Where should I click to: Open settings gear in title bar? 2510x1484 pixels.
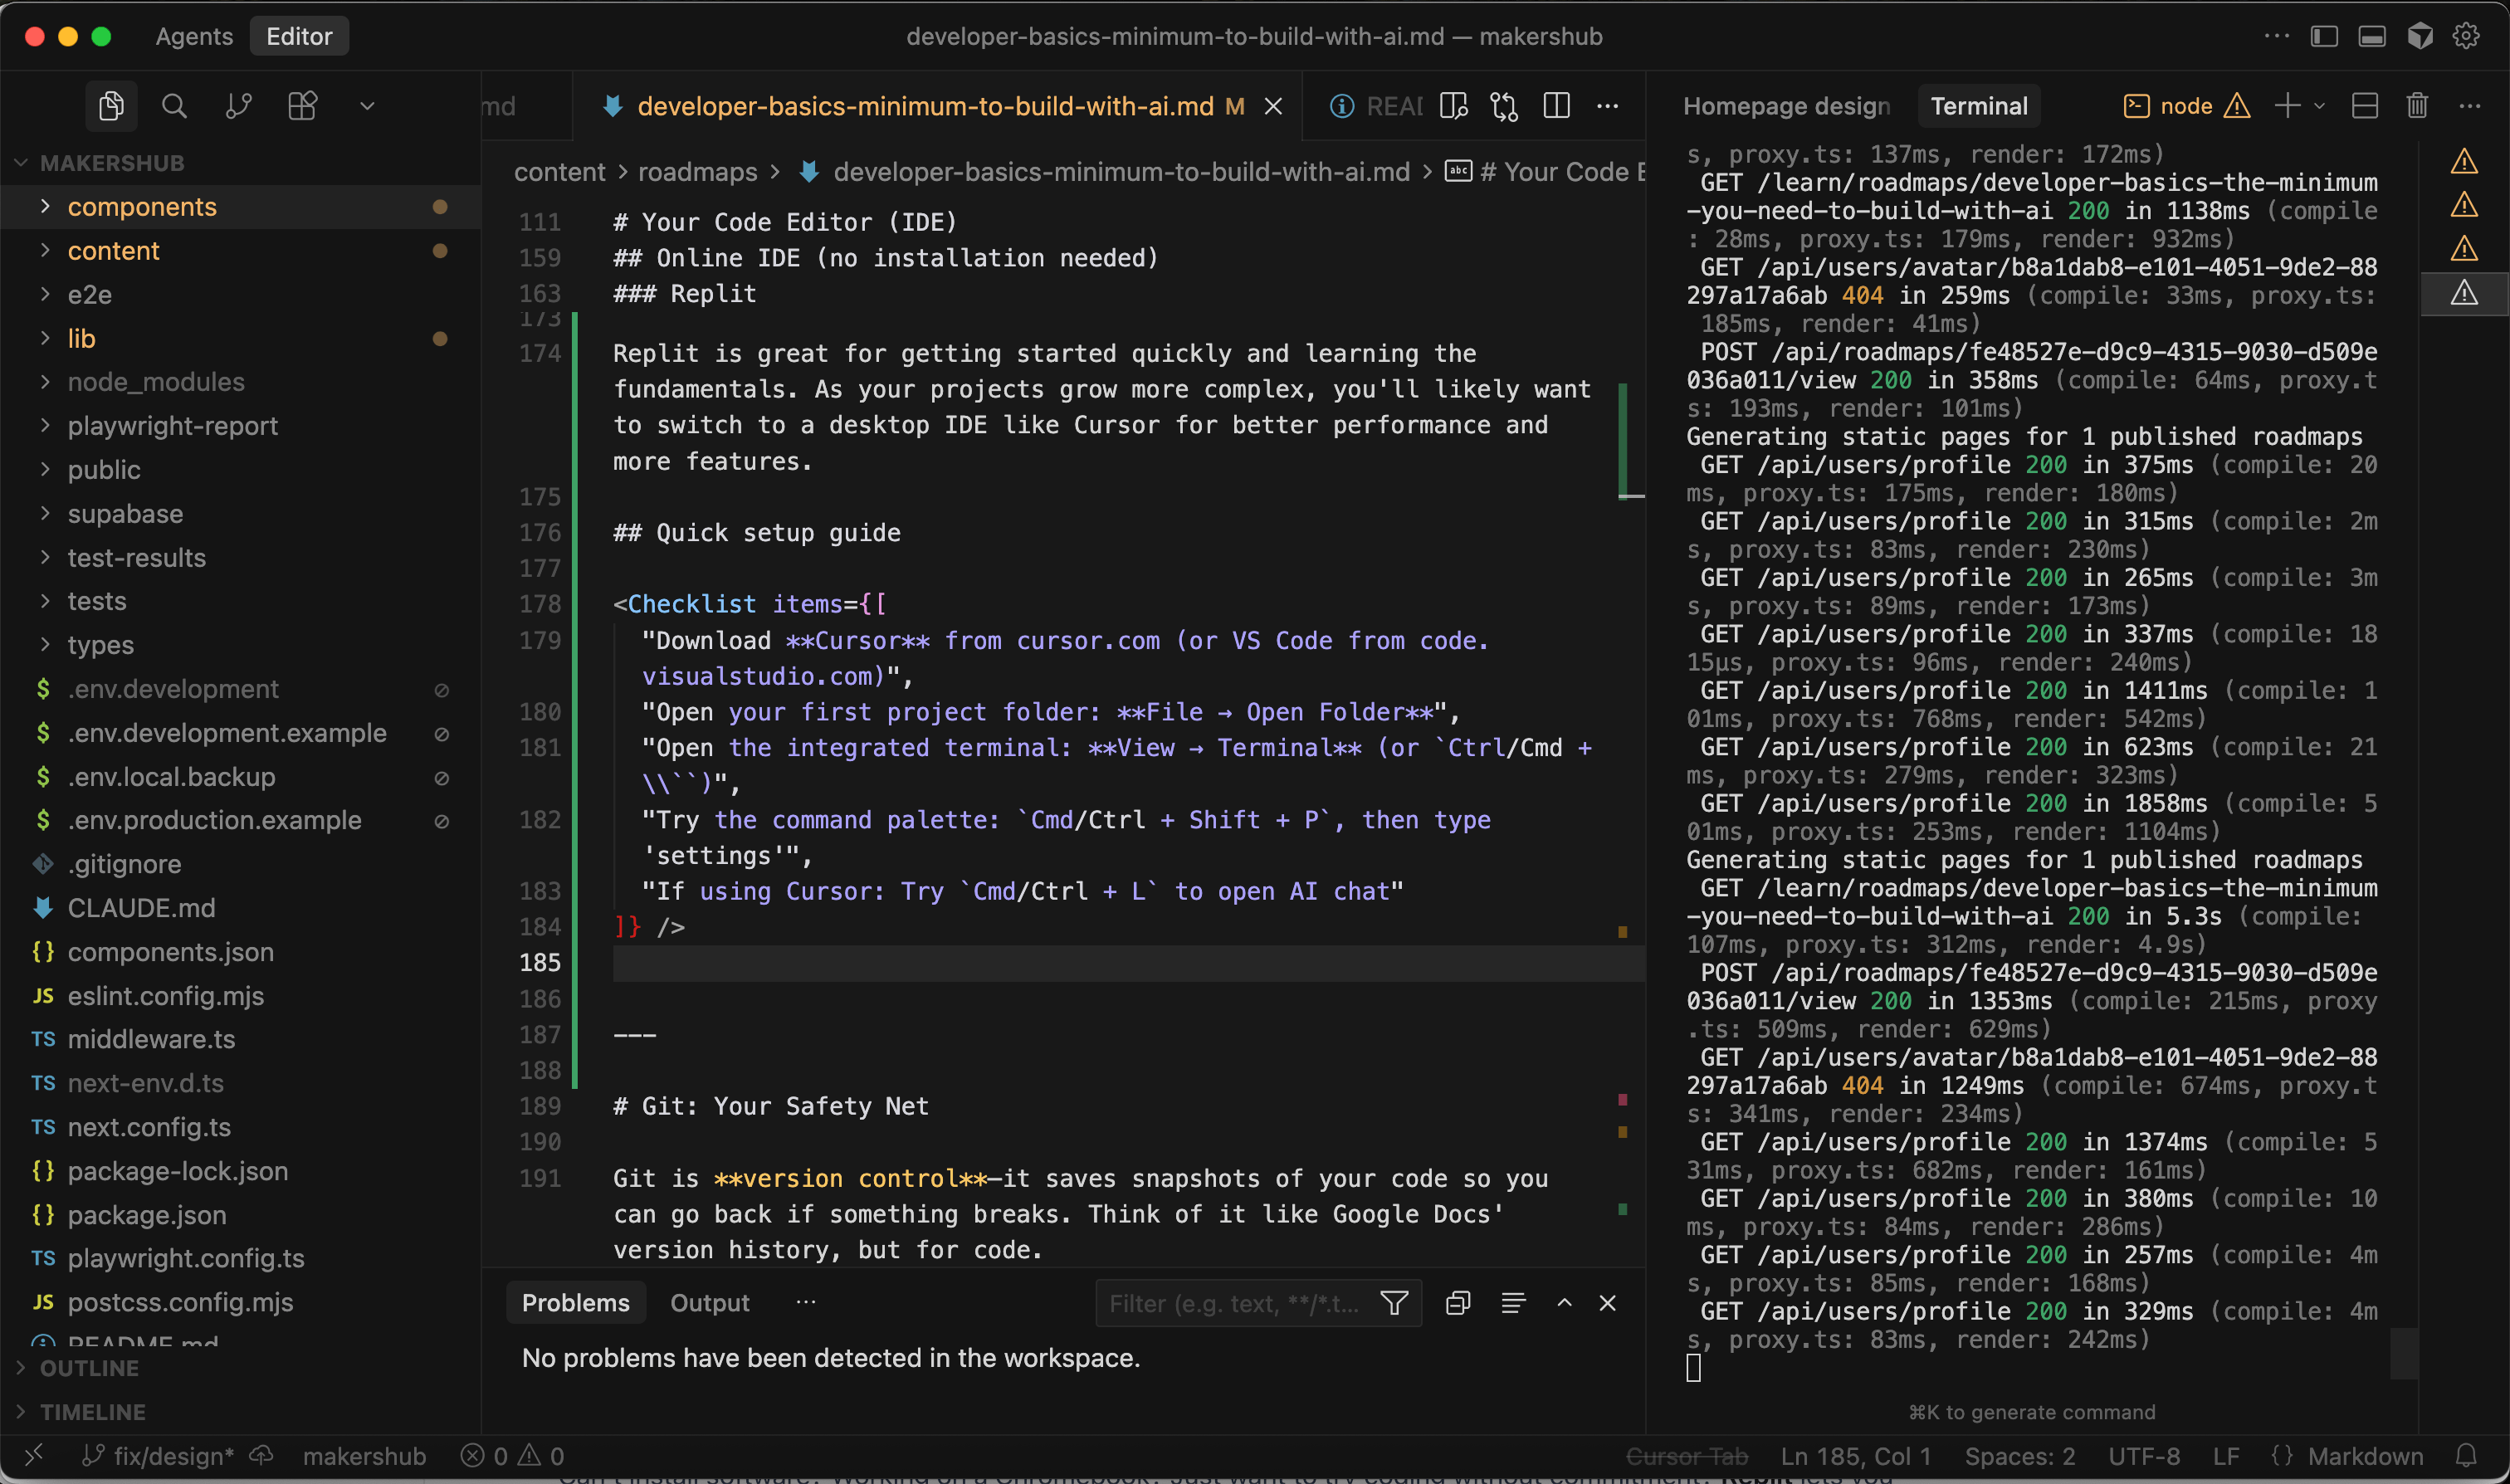[2466, 36]
